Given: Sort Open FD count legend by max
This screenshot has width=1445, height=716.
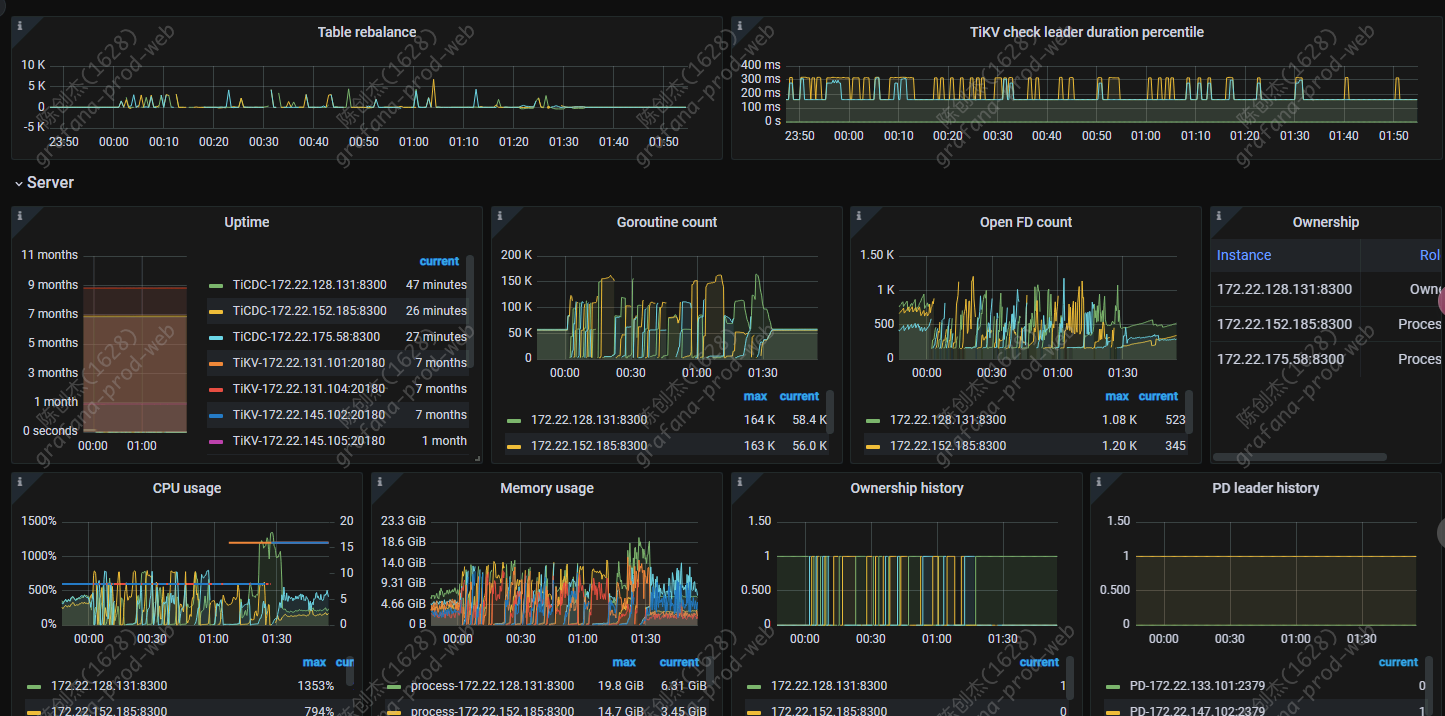Looking at the screenshot, I should 1117,396.
